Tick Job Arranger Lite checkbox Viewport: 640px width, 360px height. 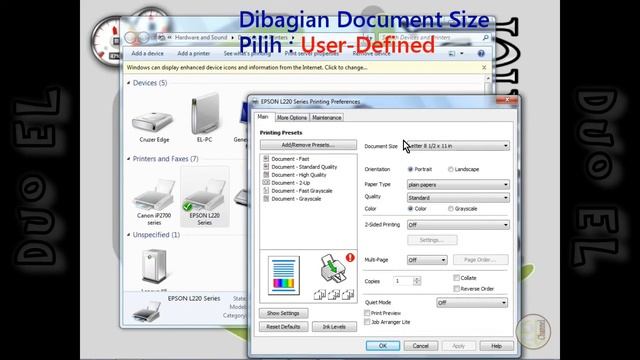[367, 322]
